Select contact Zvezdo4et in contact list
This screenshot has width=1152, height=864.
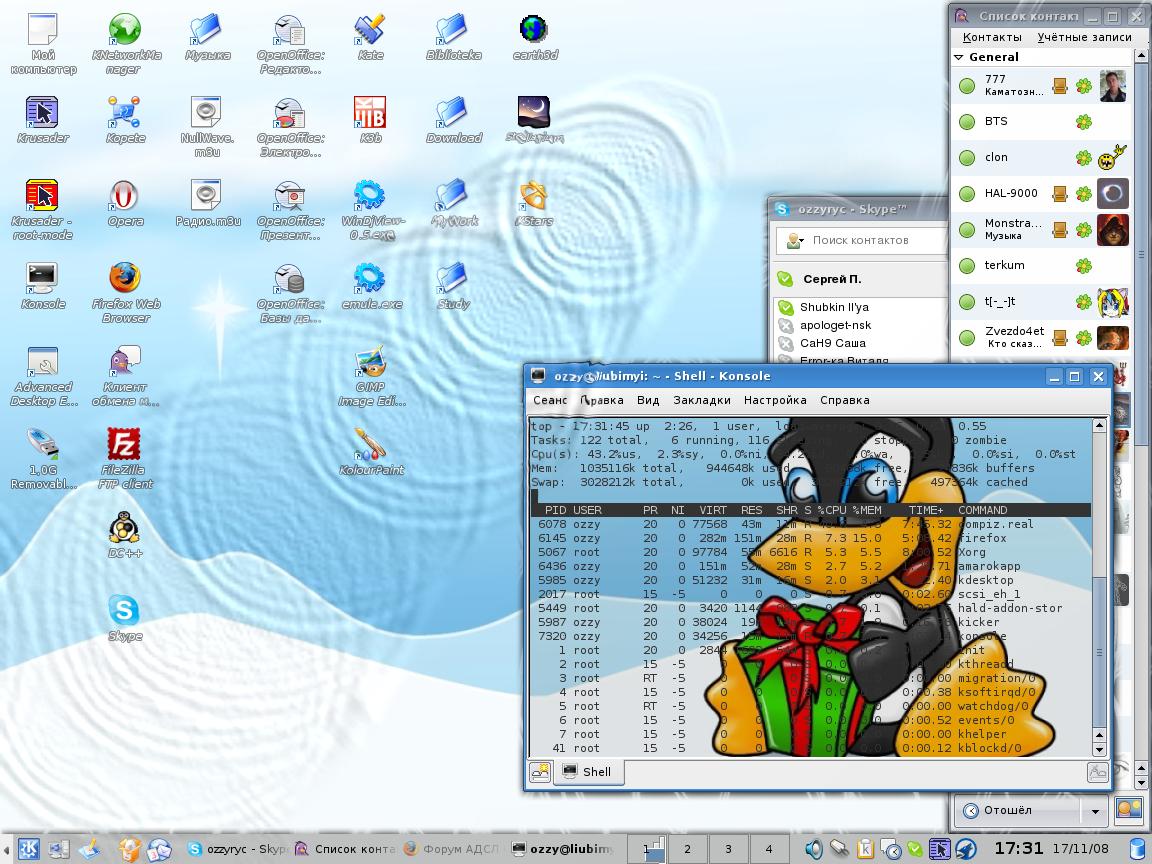click(x=1041, y=337)
